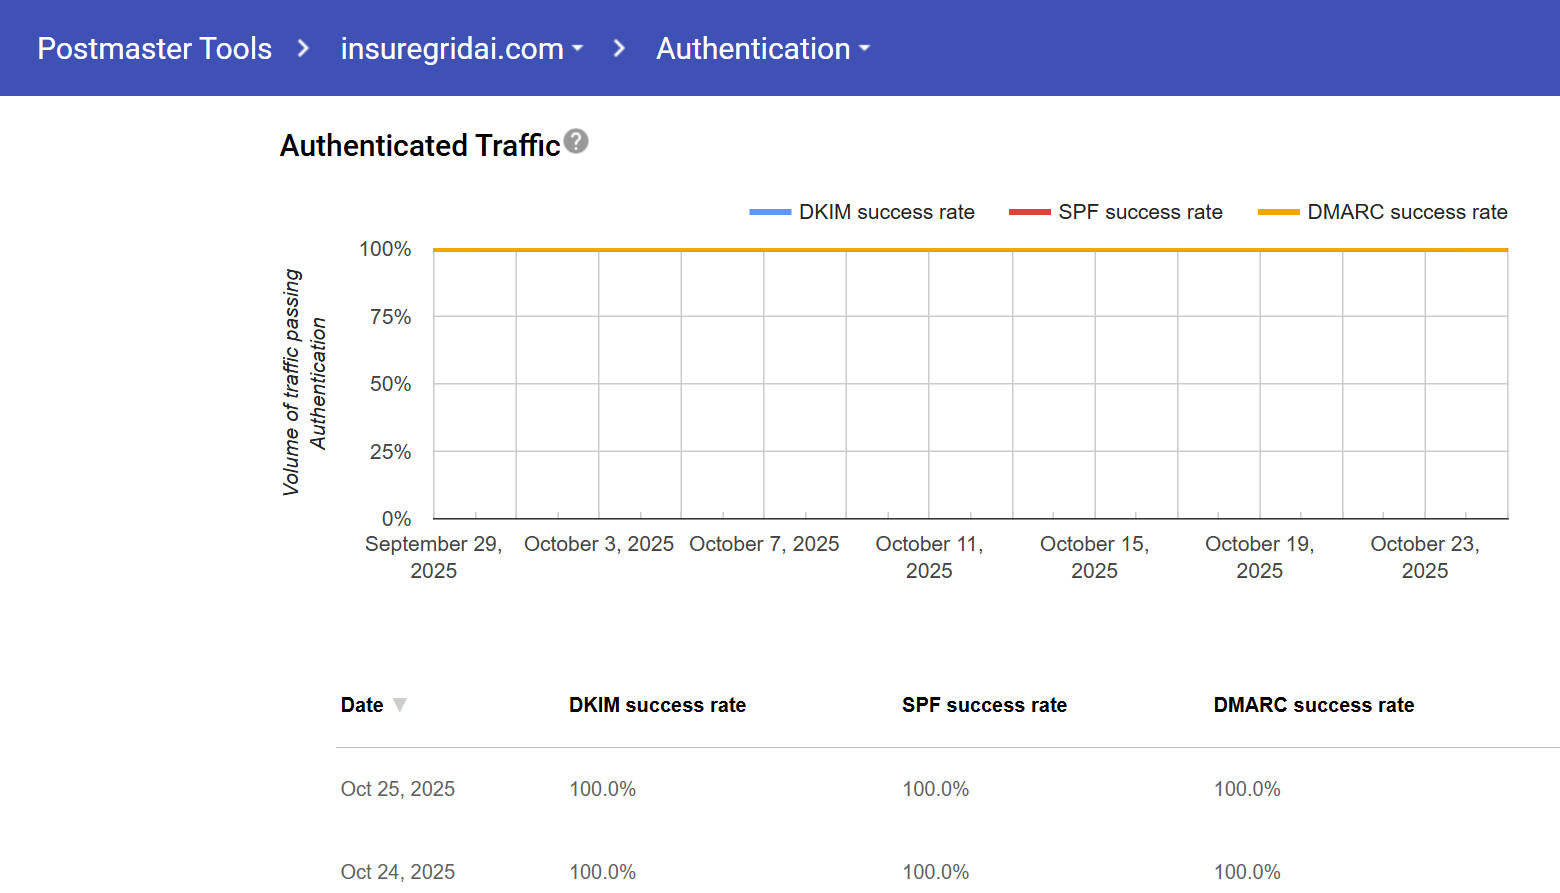Go to Postmaster Tools home
The width and height of the screenshot is (1560, 893).
[x=154, y=49]
